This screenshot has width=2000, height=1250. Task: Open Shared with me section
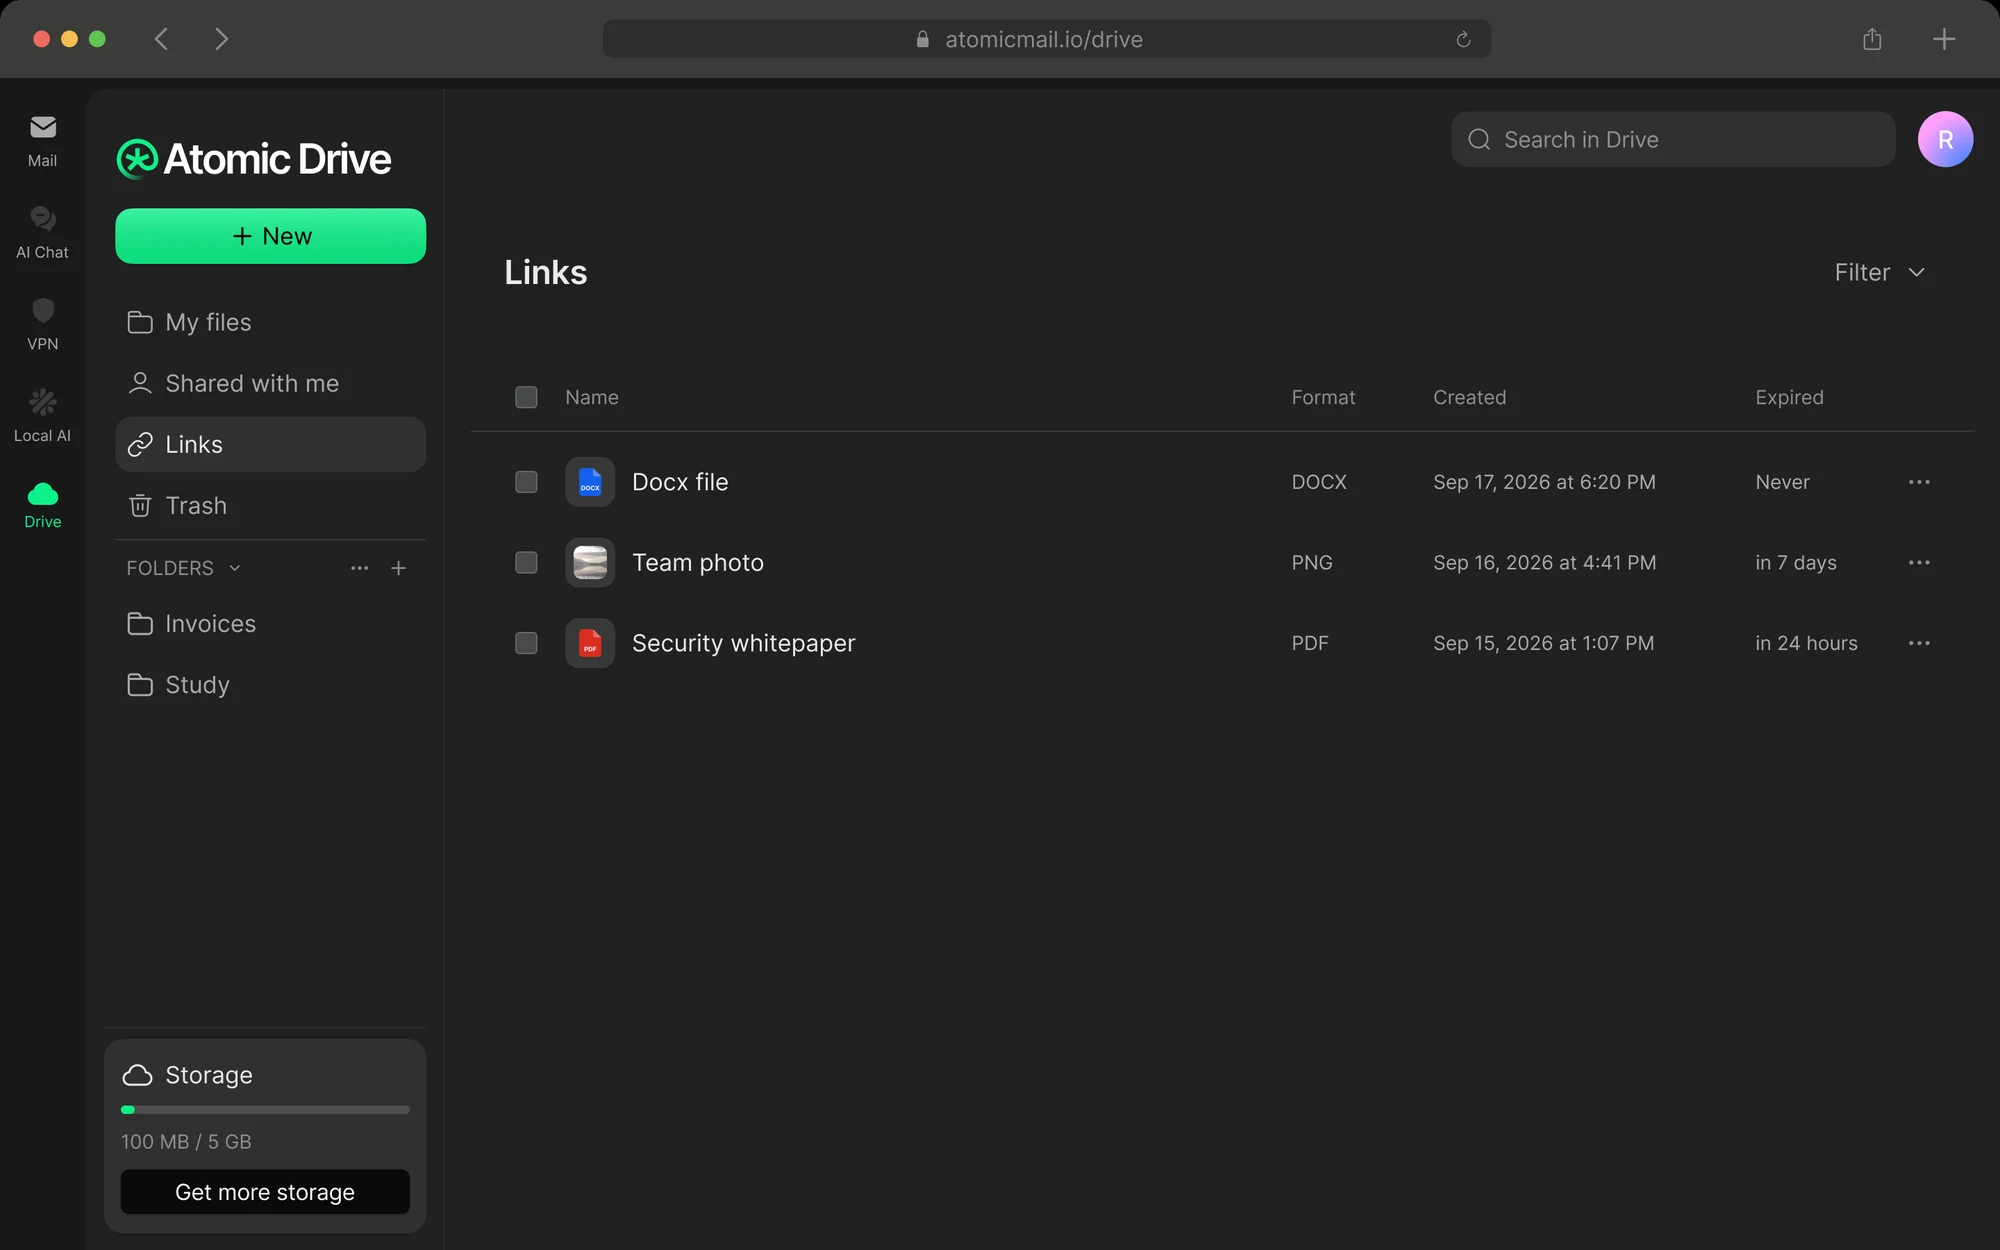270,383
